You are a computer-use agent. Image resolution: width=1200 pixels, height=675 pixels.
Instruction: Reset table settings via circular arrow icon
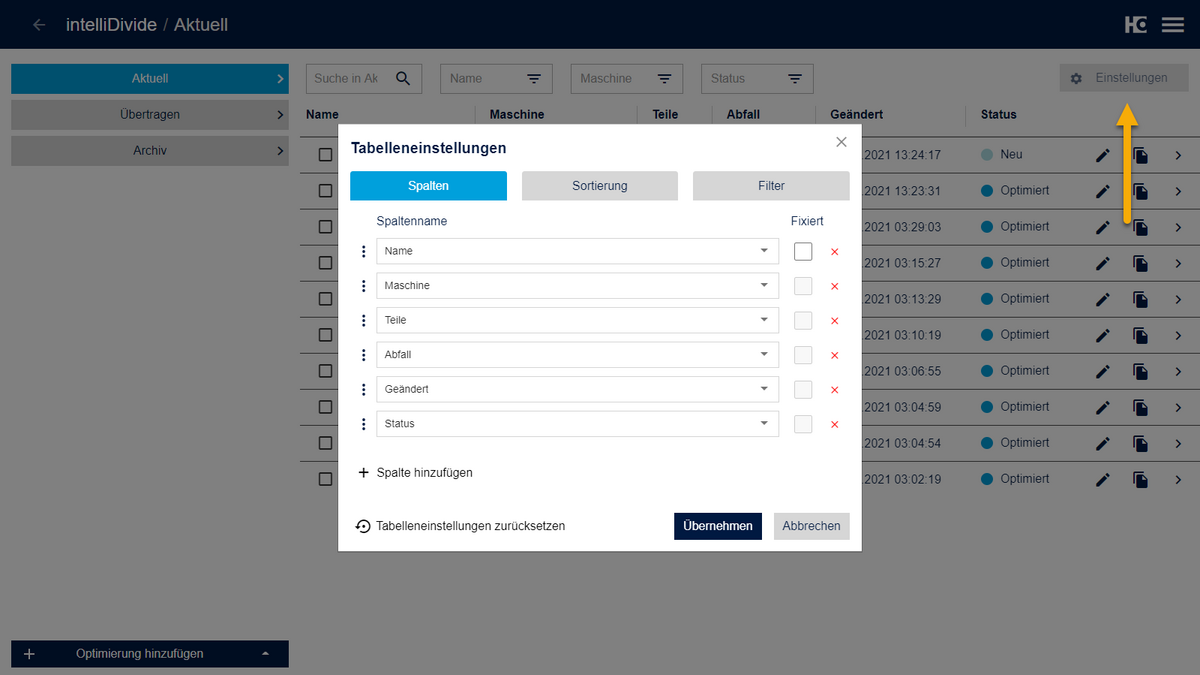click(x=362, y=525)
